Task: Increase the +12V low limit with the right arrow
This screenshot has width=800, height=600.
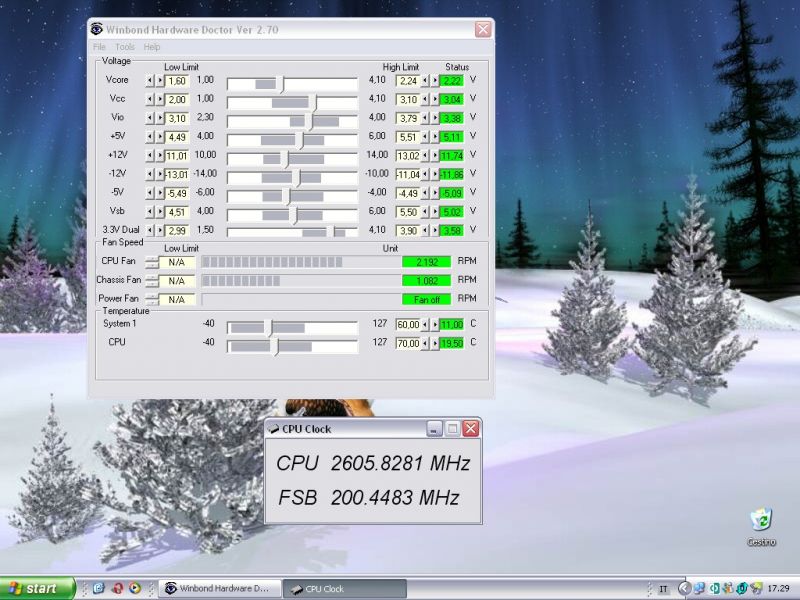Action: (x=160, y=156)
